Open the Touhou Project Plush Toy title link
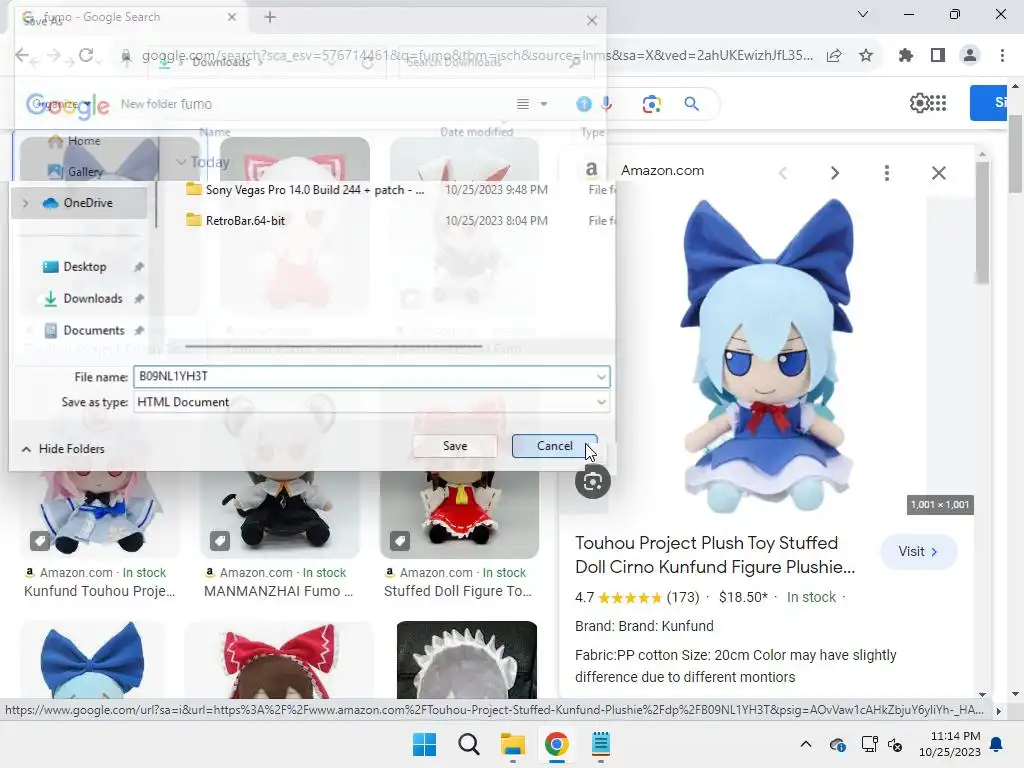This screenshot has width=1024, height=768. click(715, 554)
